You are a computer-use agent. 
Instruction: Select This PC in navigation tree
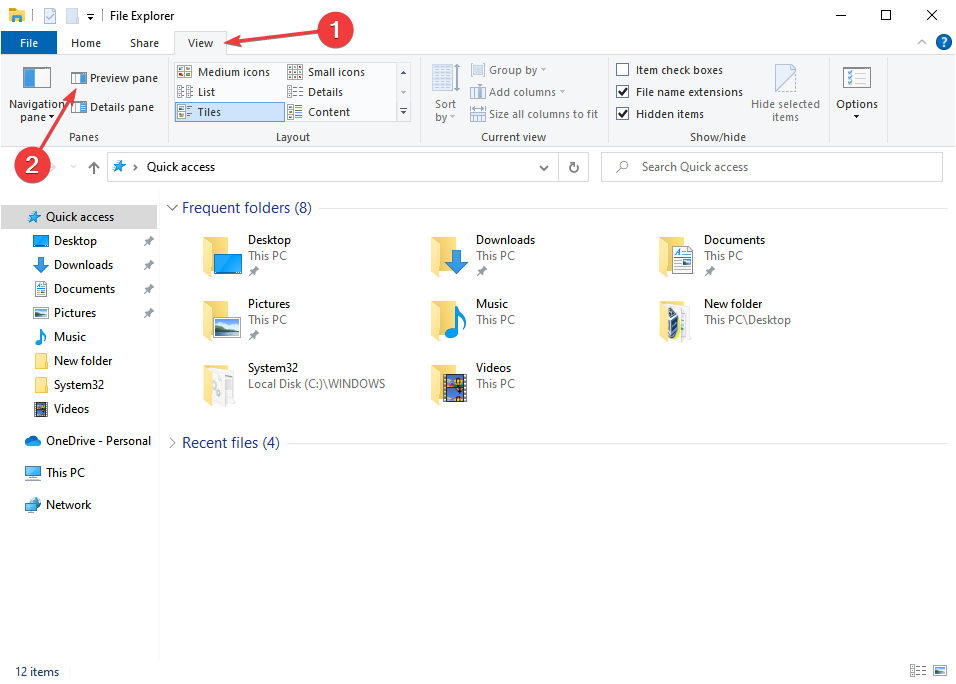(x=65, y=473)
